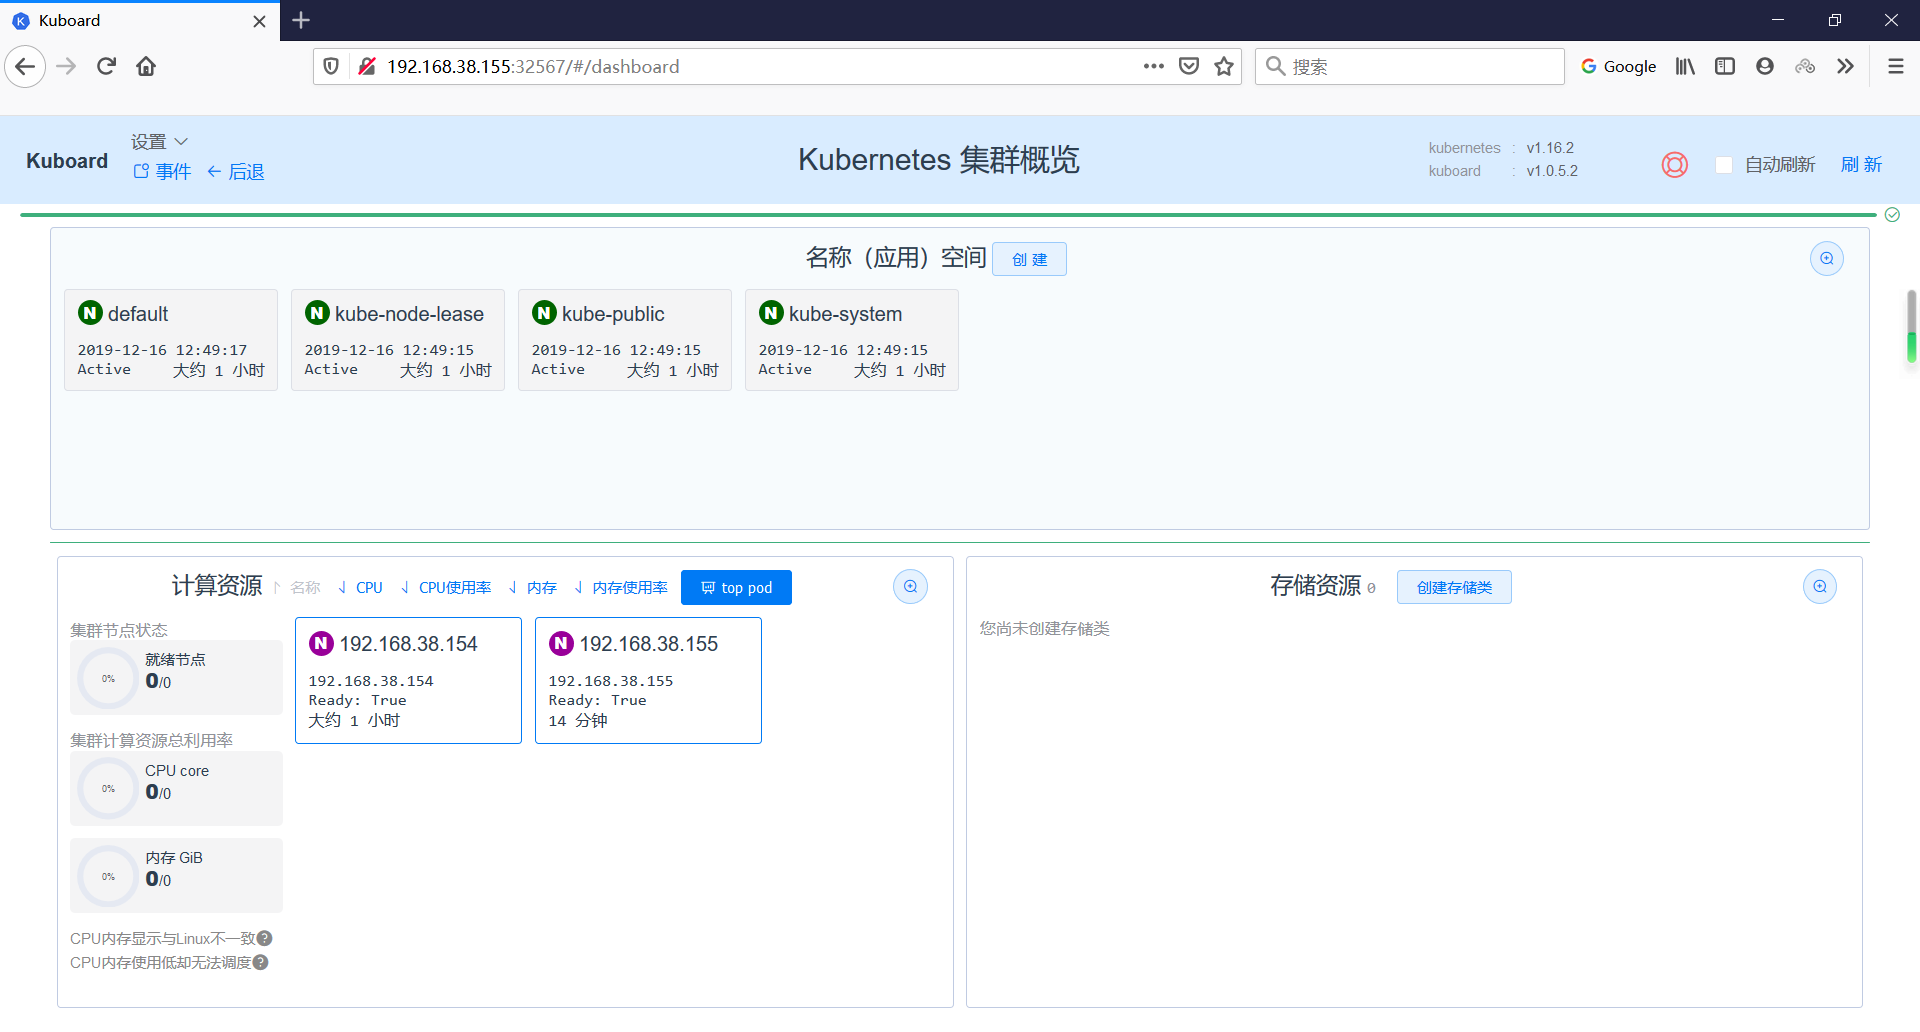Click the red lifebuoy help icon
Image resolution: width=1920 pixels, height=1032 pixels.
coord(1675,164)
